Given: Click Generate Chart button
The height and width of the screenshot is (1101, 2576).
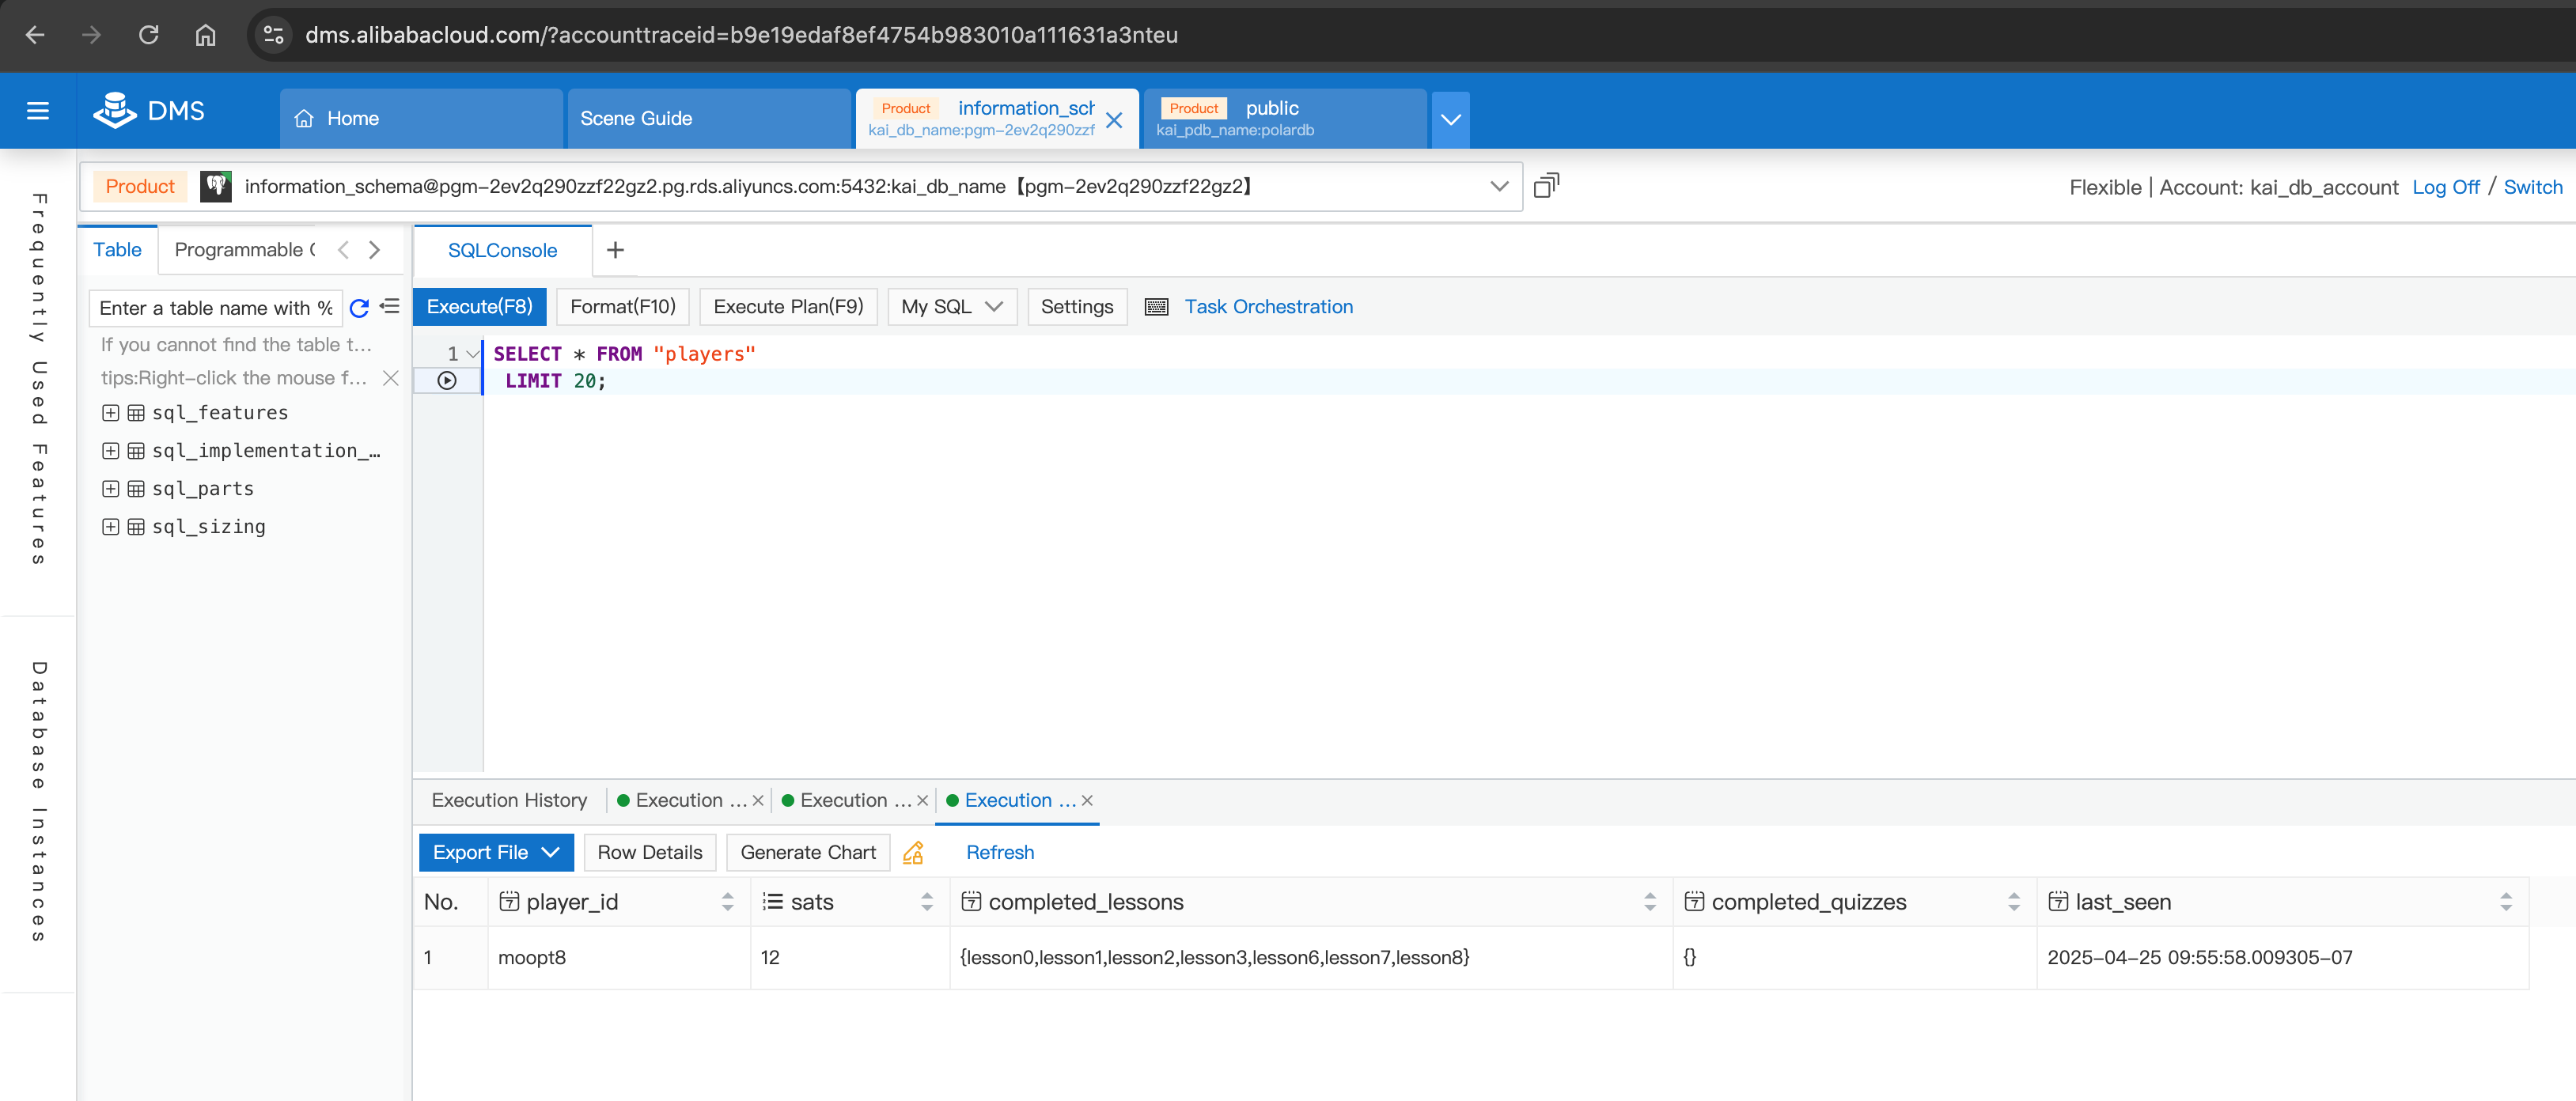Looking at the screenshot, I should coord(808,853).
